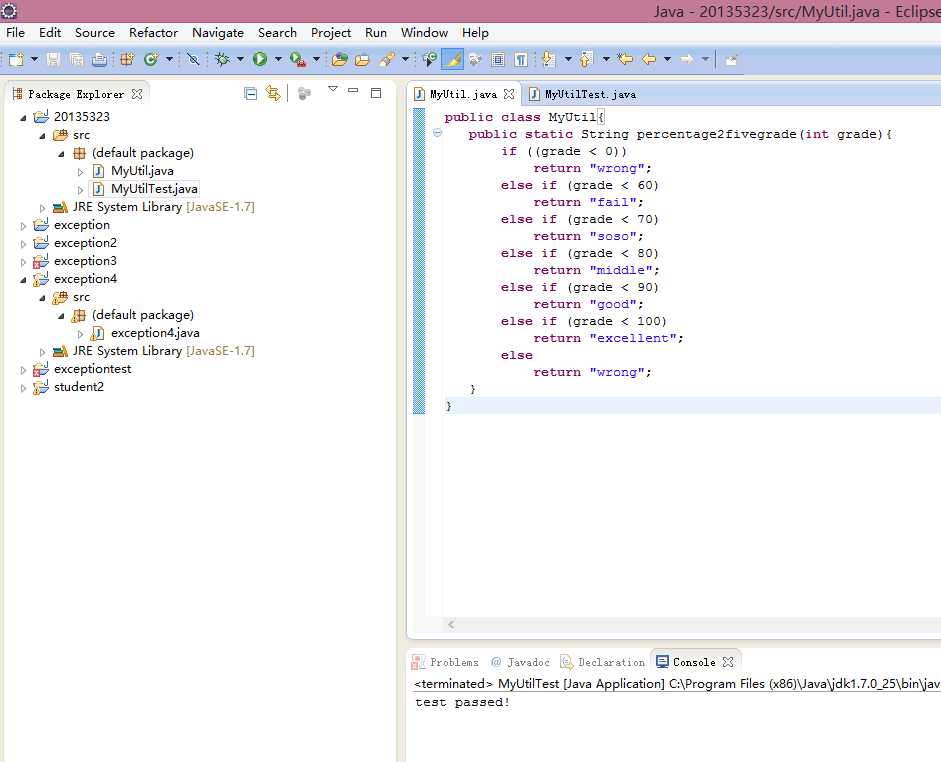The image size is (941, 762).
Task: Click the Open Type icon
Action: coord(340,59)
